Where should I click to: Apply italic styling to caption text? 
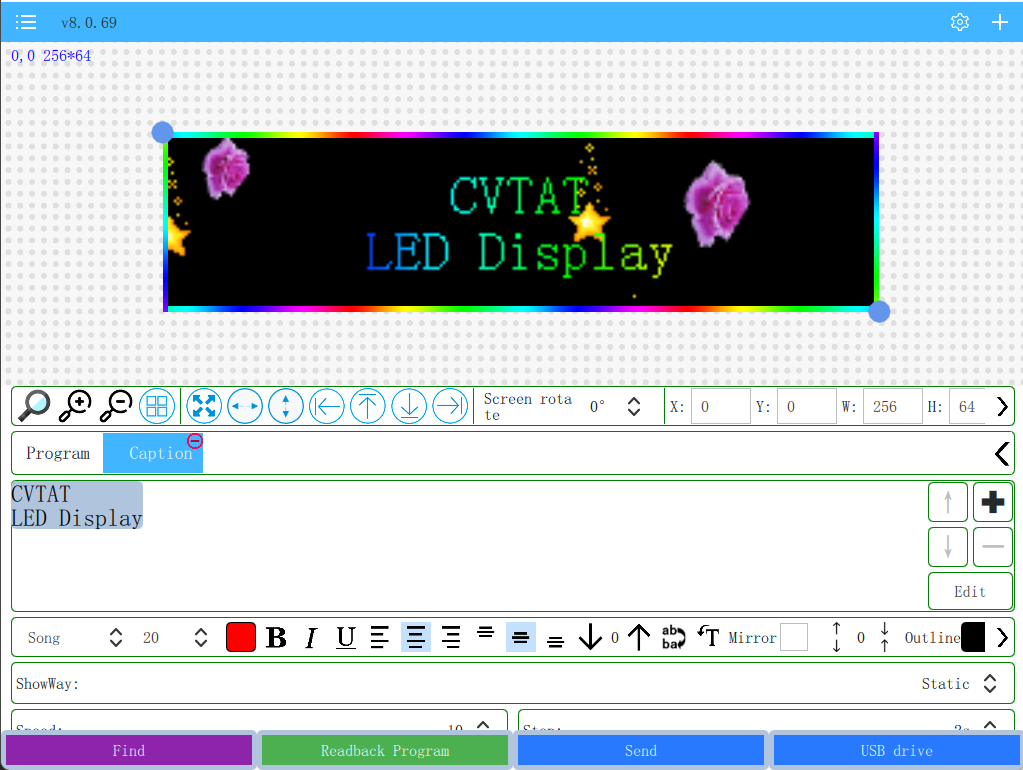pos(310,637)
